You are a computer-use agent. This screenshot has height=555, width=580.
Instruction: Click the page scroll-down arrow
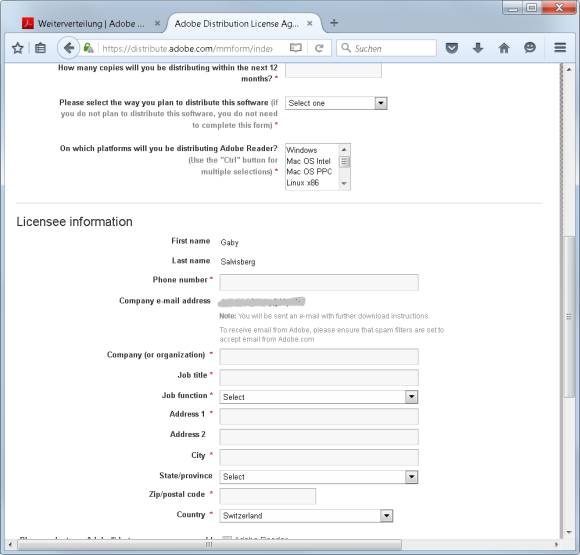pyautogui.click(x=569, y=532)
